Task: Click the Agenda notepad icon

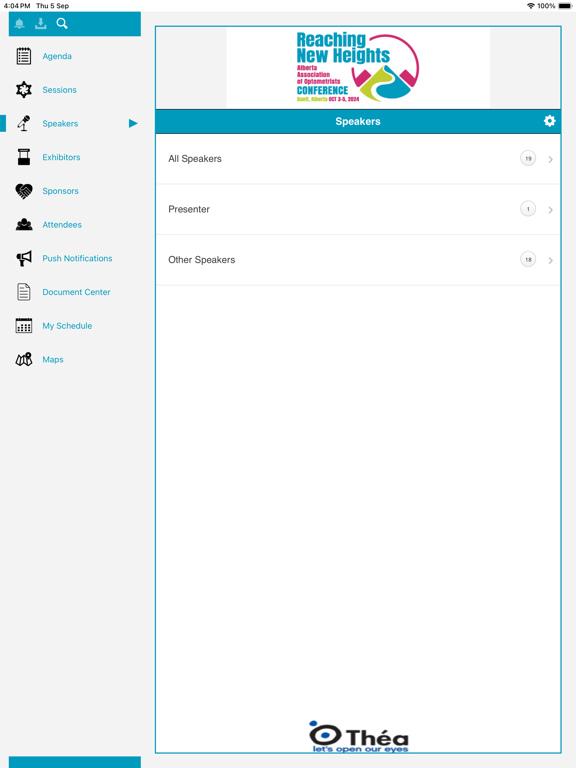Action: pyautogui.click(x=24, y=56)
